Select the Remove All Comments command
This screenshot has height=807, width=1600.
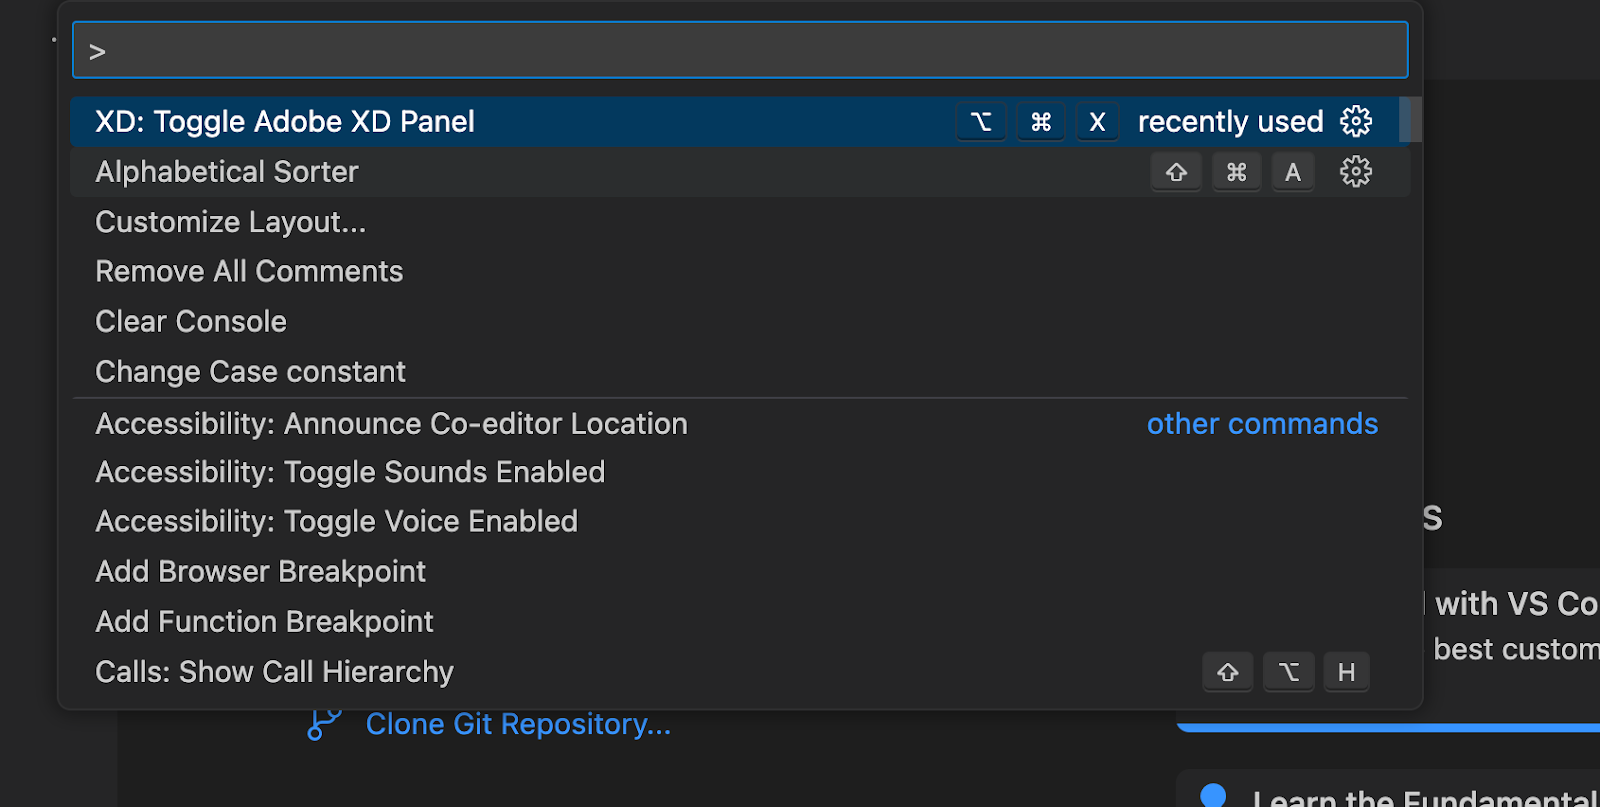pyautogui.click(x=249, y=270)
